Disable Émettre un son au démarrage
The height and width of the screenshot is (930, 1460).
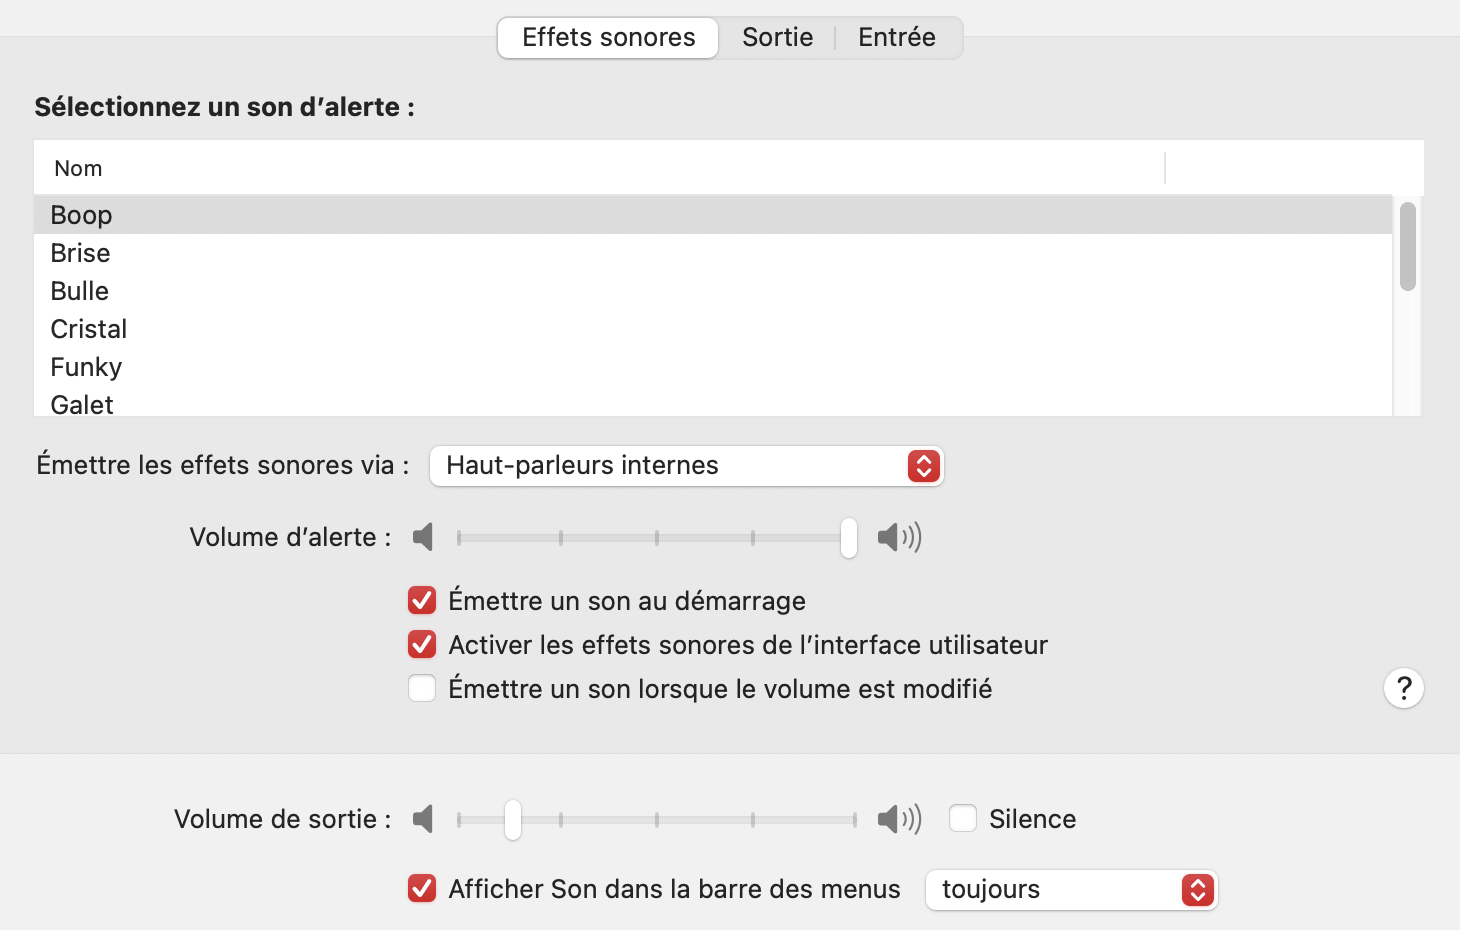point(421,600)
